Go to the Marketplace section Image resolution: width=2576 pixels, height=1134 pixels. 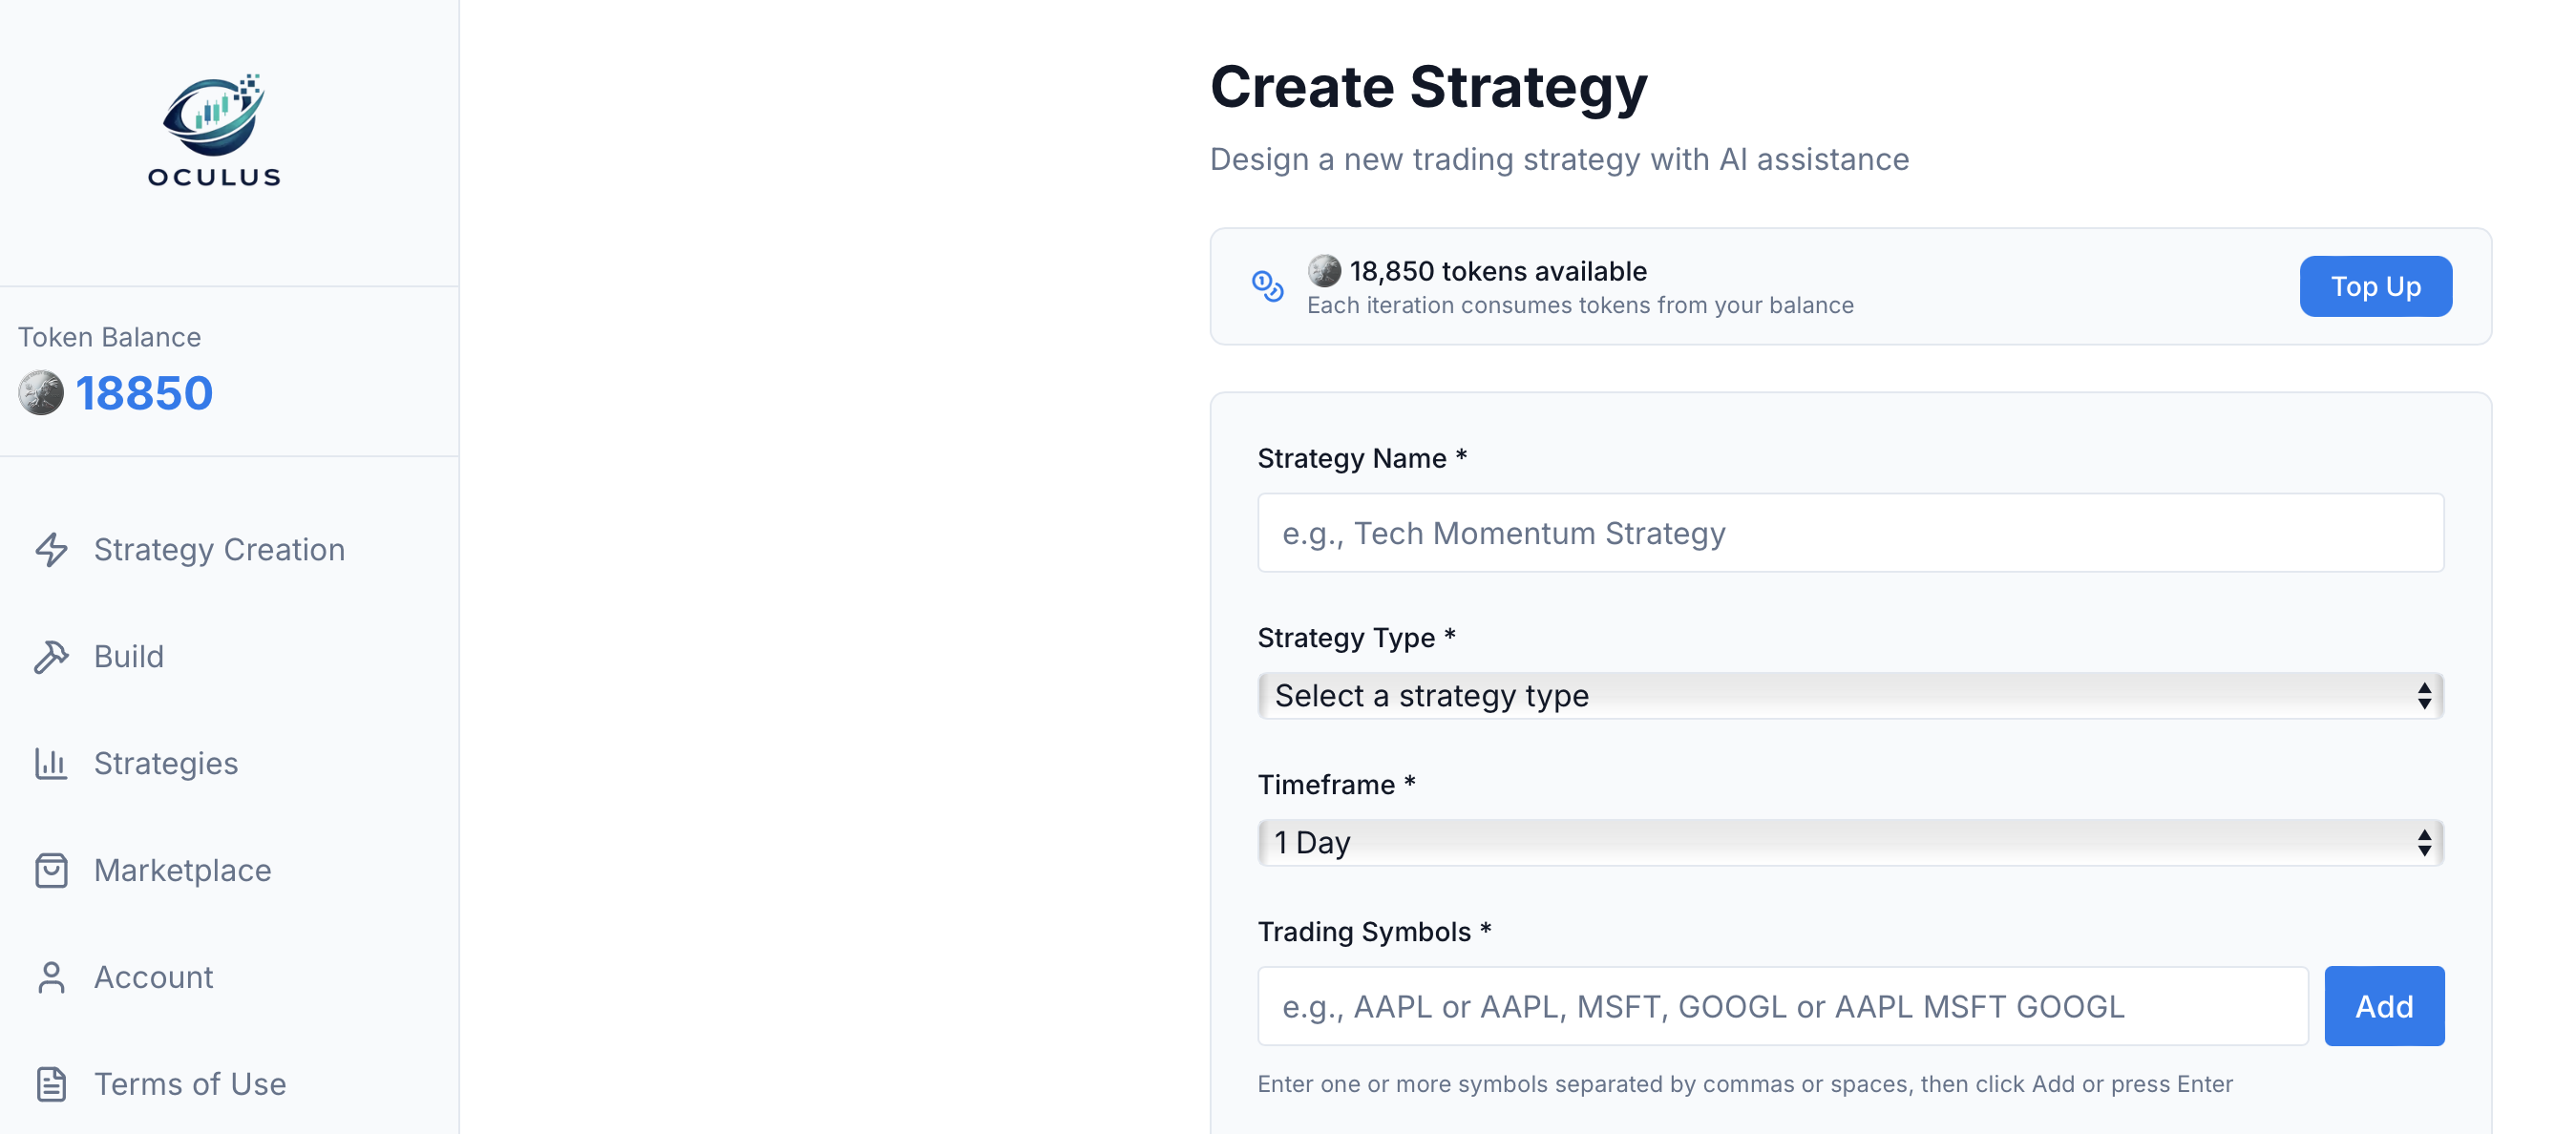[x=183, y=870]
